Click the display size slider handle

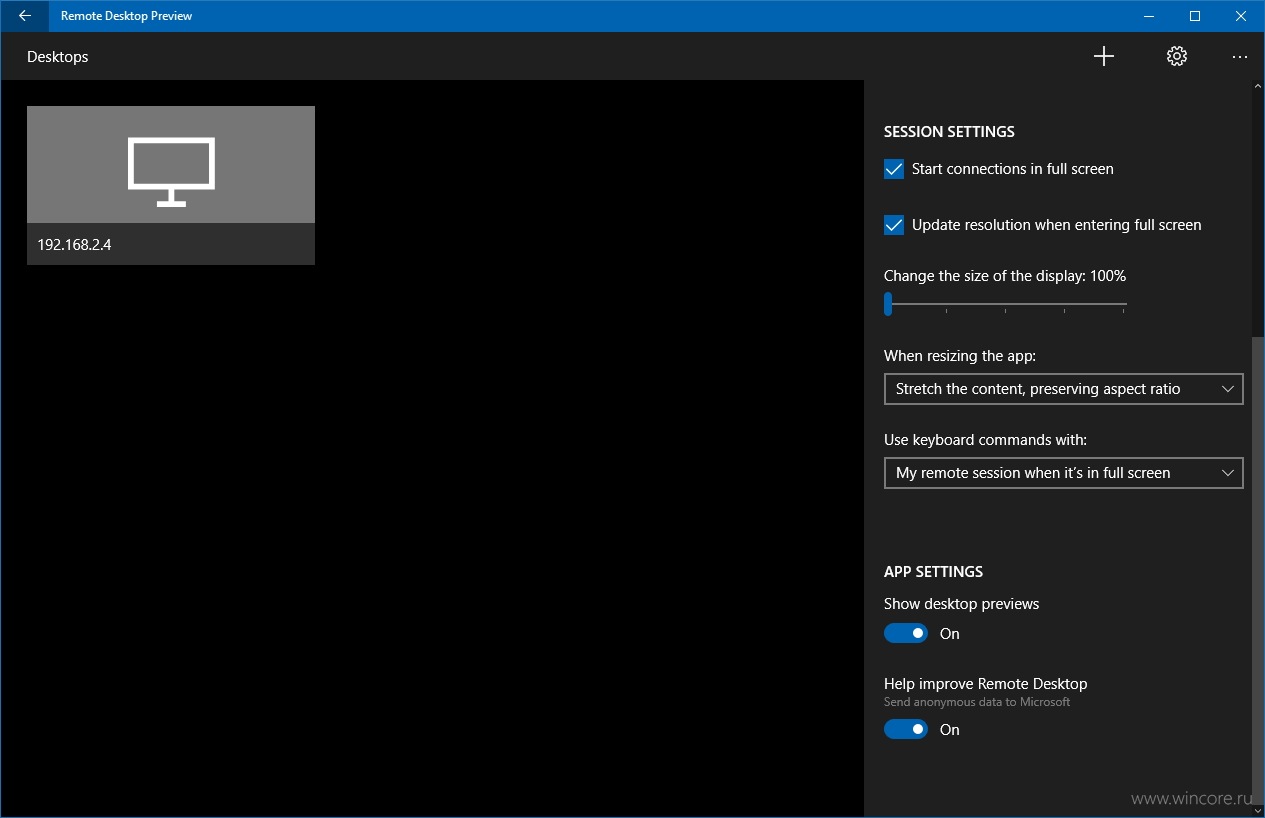coord(888,303)
